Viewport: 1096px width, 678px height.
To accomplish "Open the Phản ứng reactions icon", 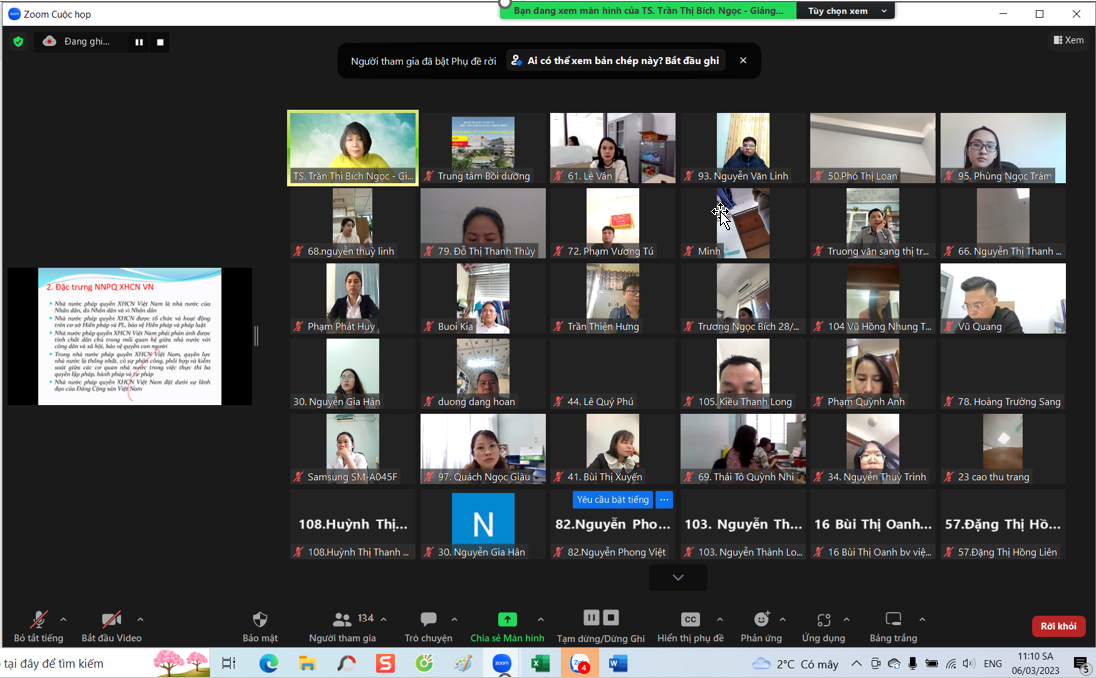I will coord(761,620).
